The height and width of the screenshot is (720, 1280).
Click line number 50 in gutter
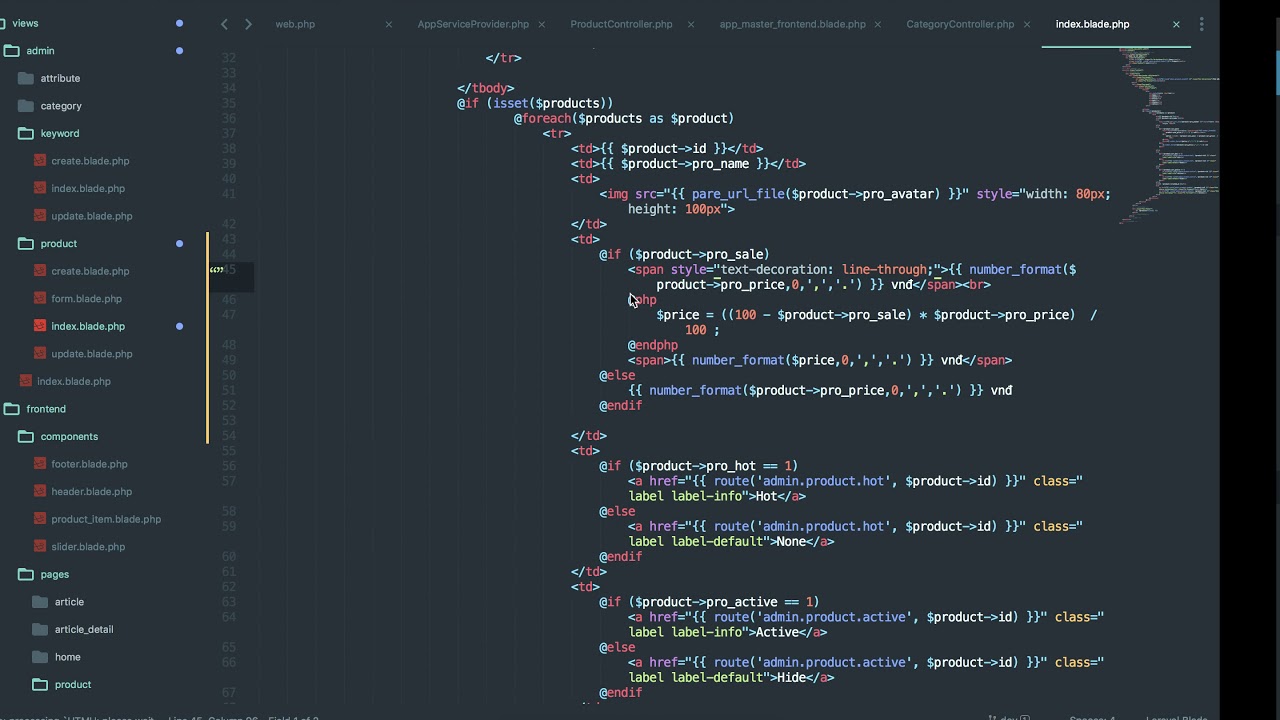click(229, 375)
